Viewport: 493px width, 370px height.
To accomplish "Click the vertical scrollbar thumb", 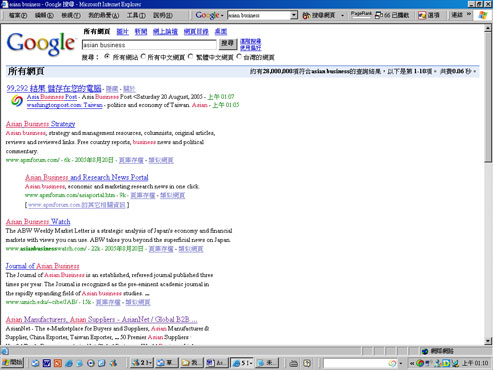I will pyautogui.click(x=488, y=97).
